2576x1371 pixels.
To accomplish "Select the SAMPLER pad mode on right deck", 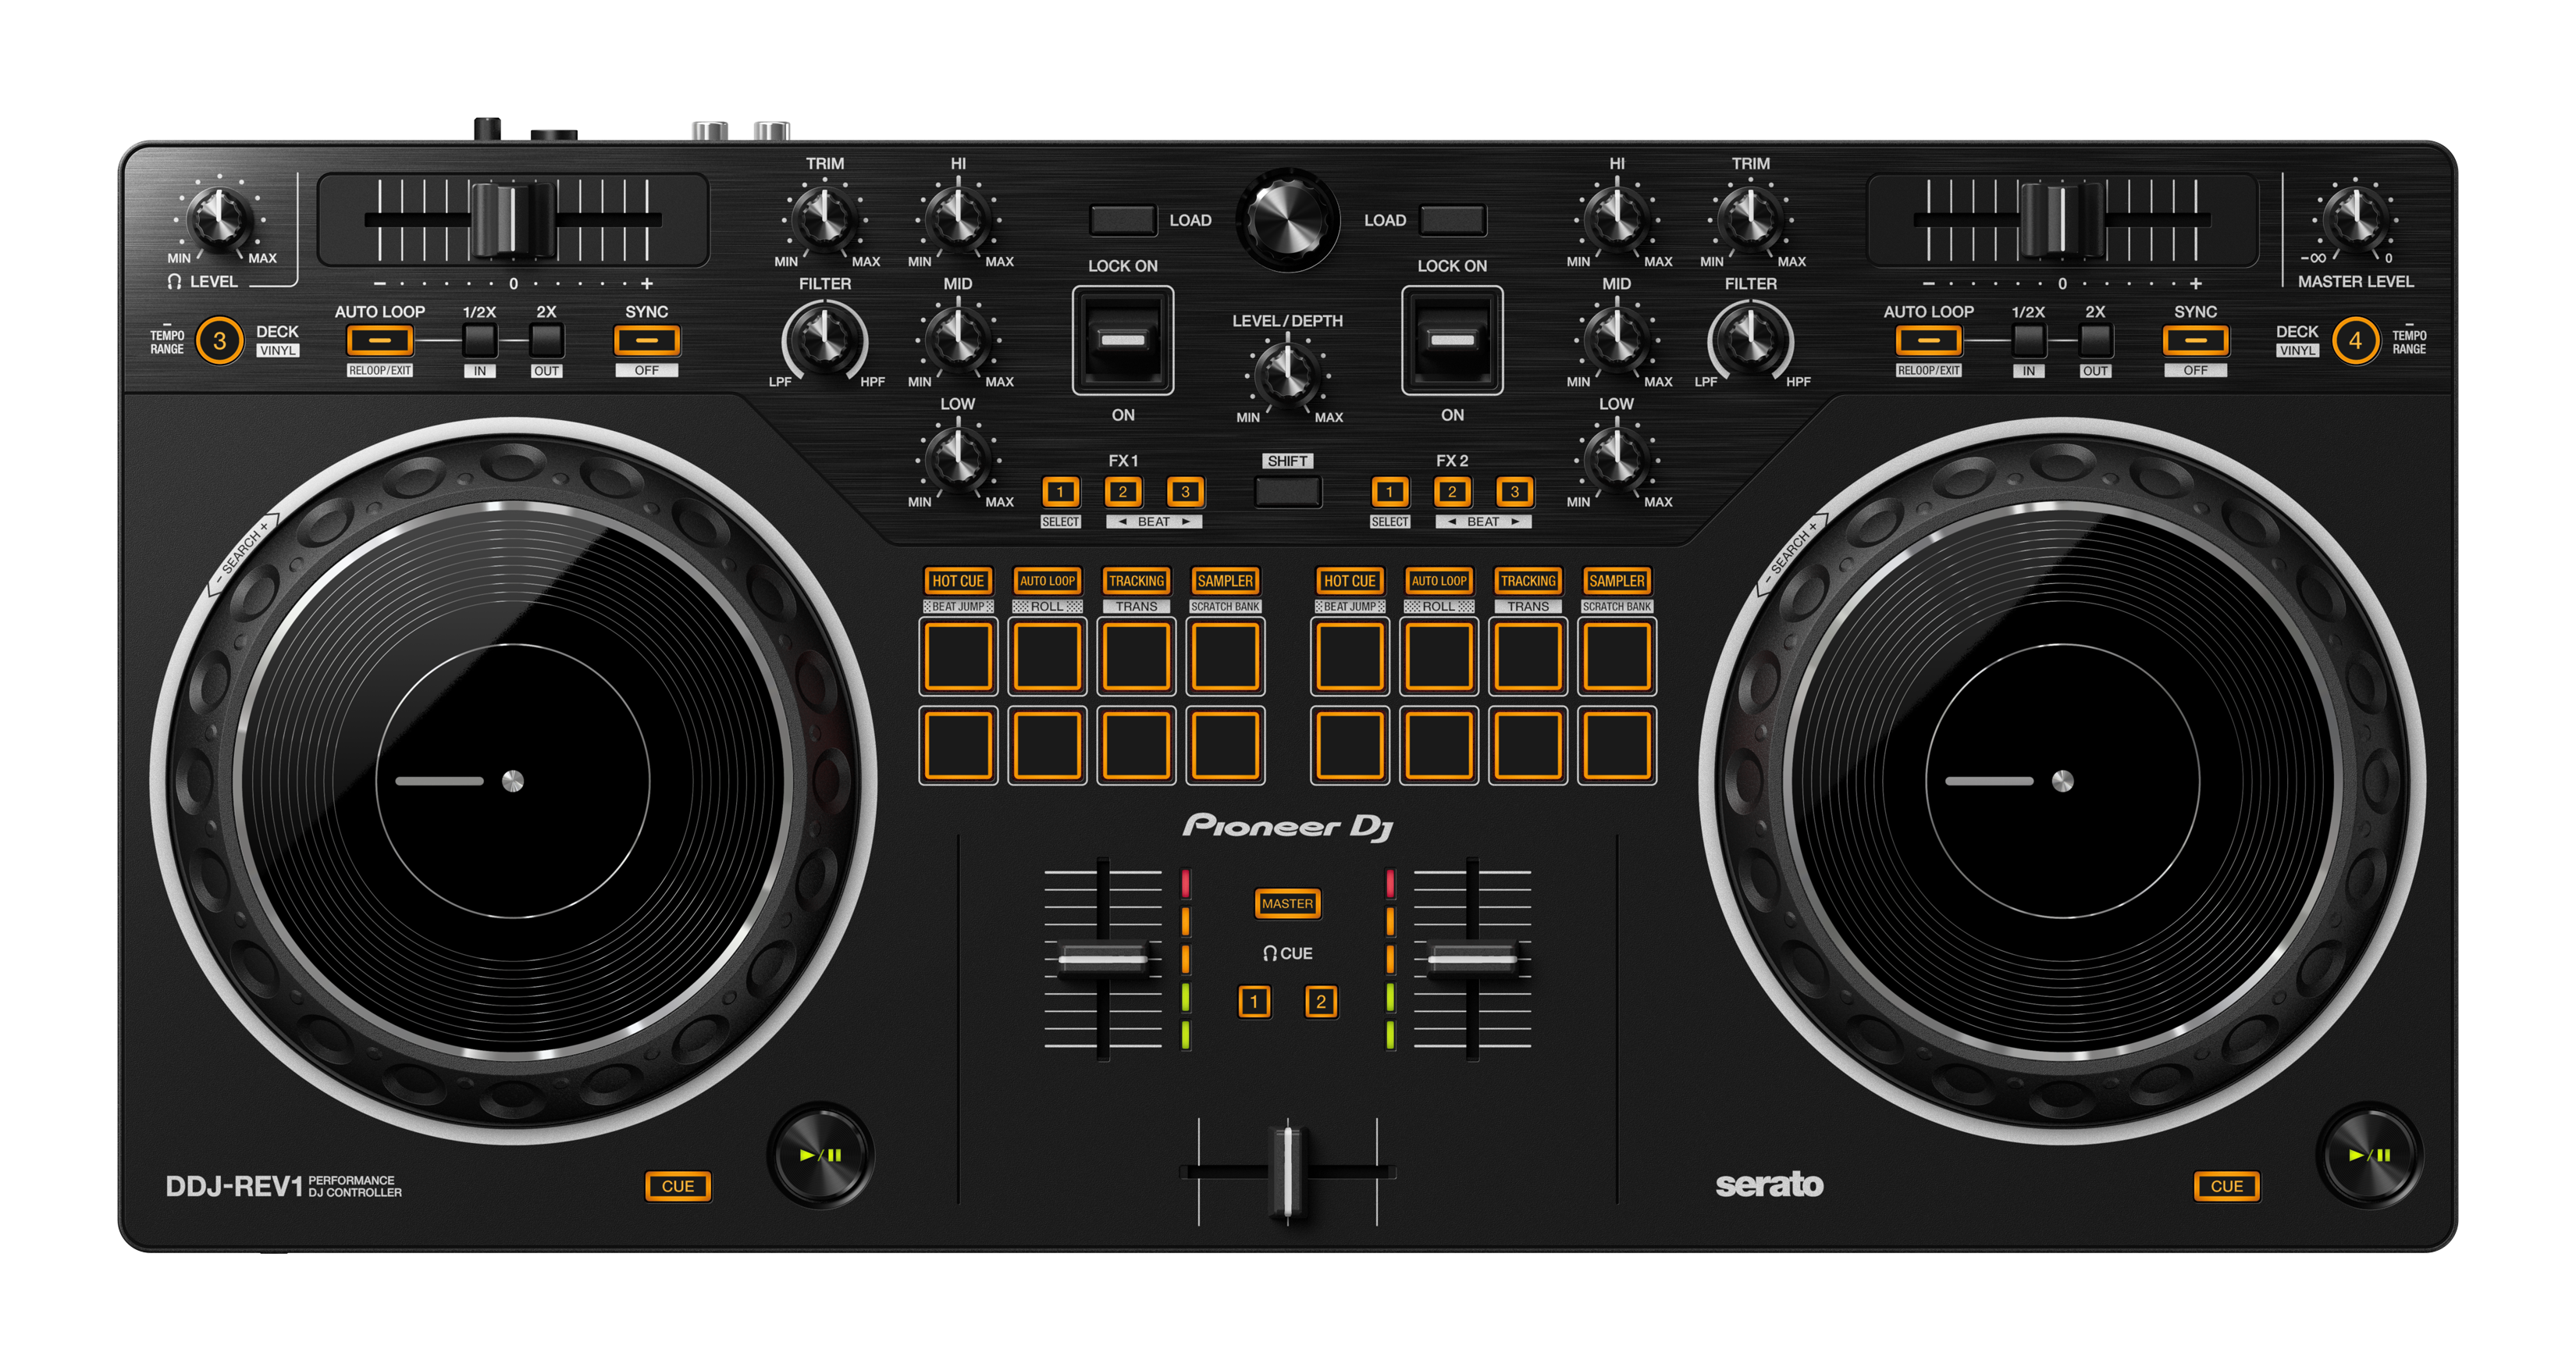I will tap(1617, 581).
